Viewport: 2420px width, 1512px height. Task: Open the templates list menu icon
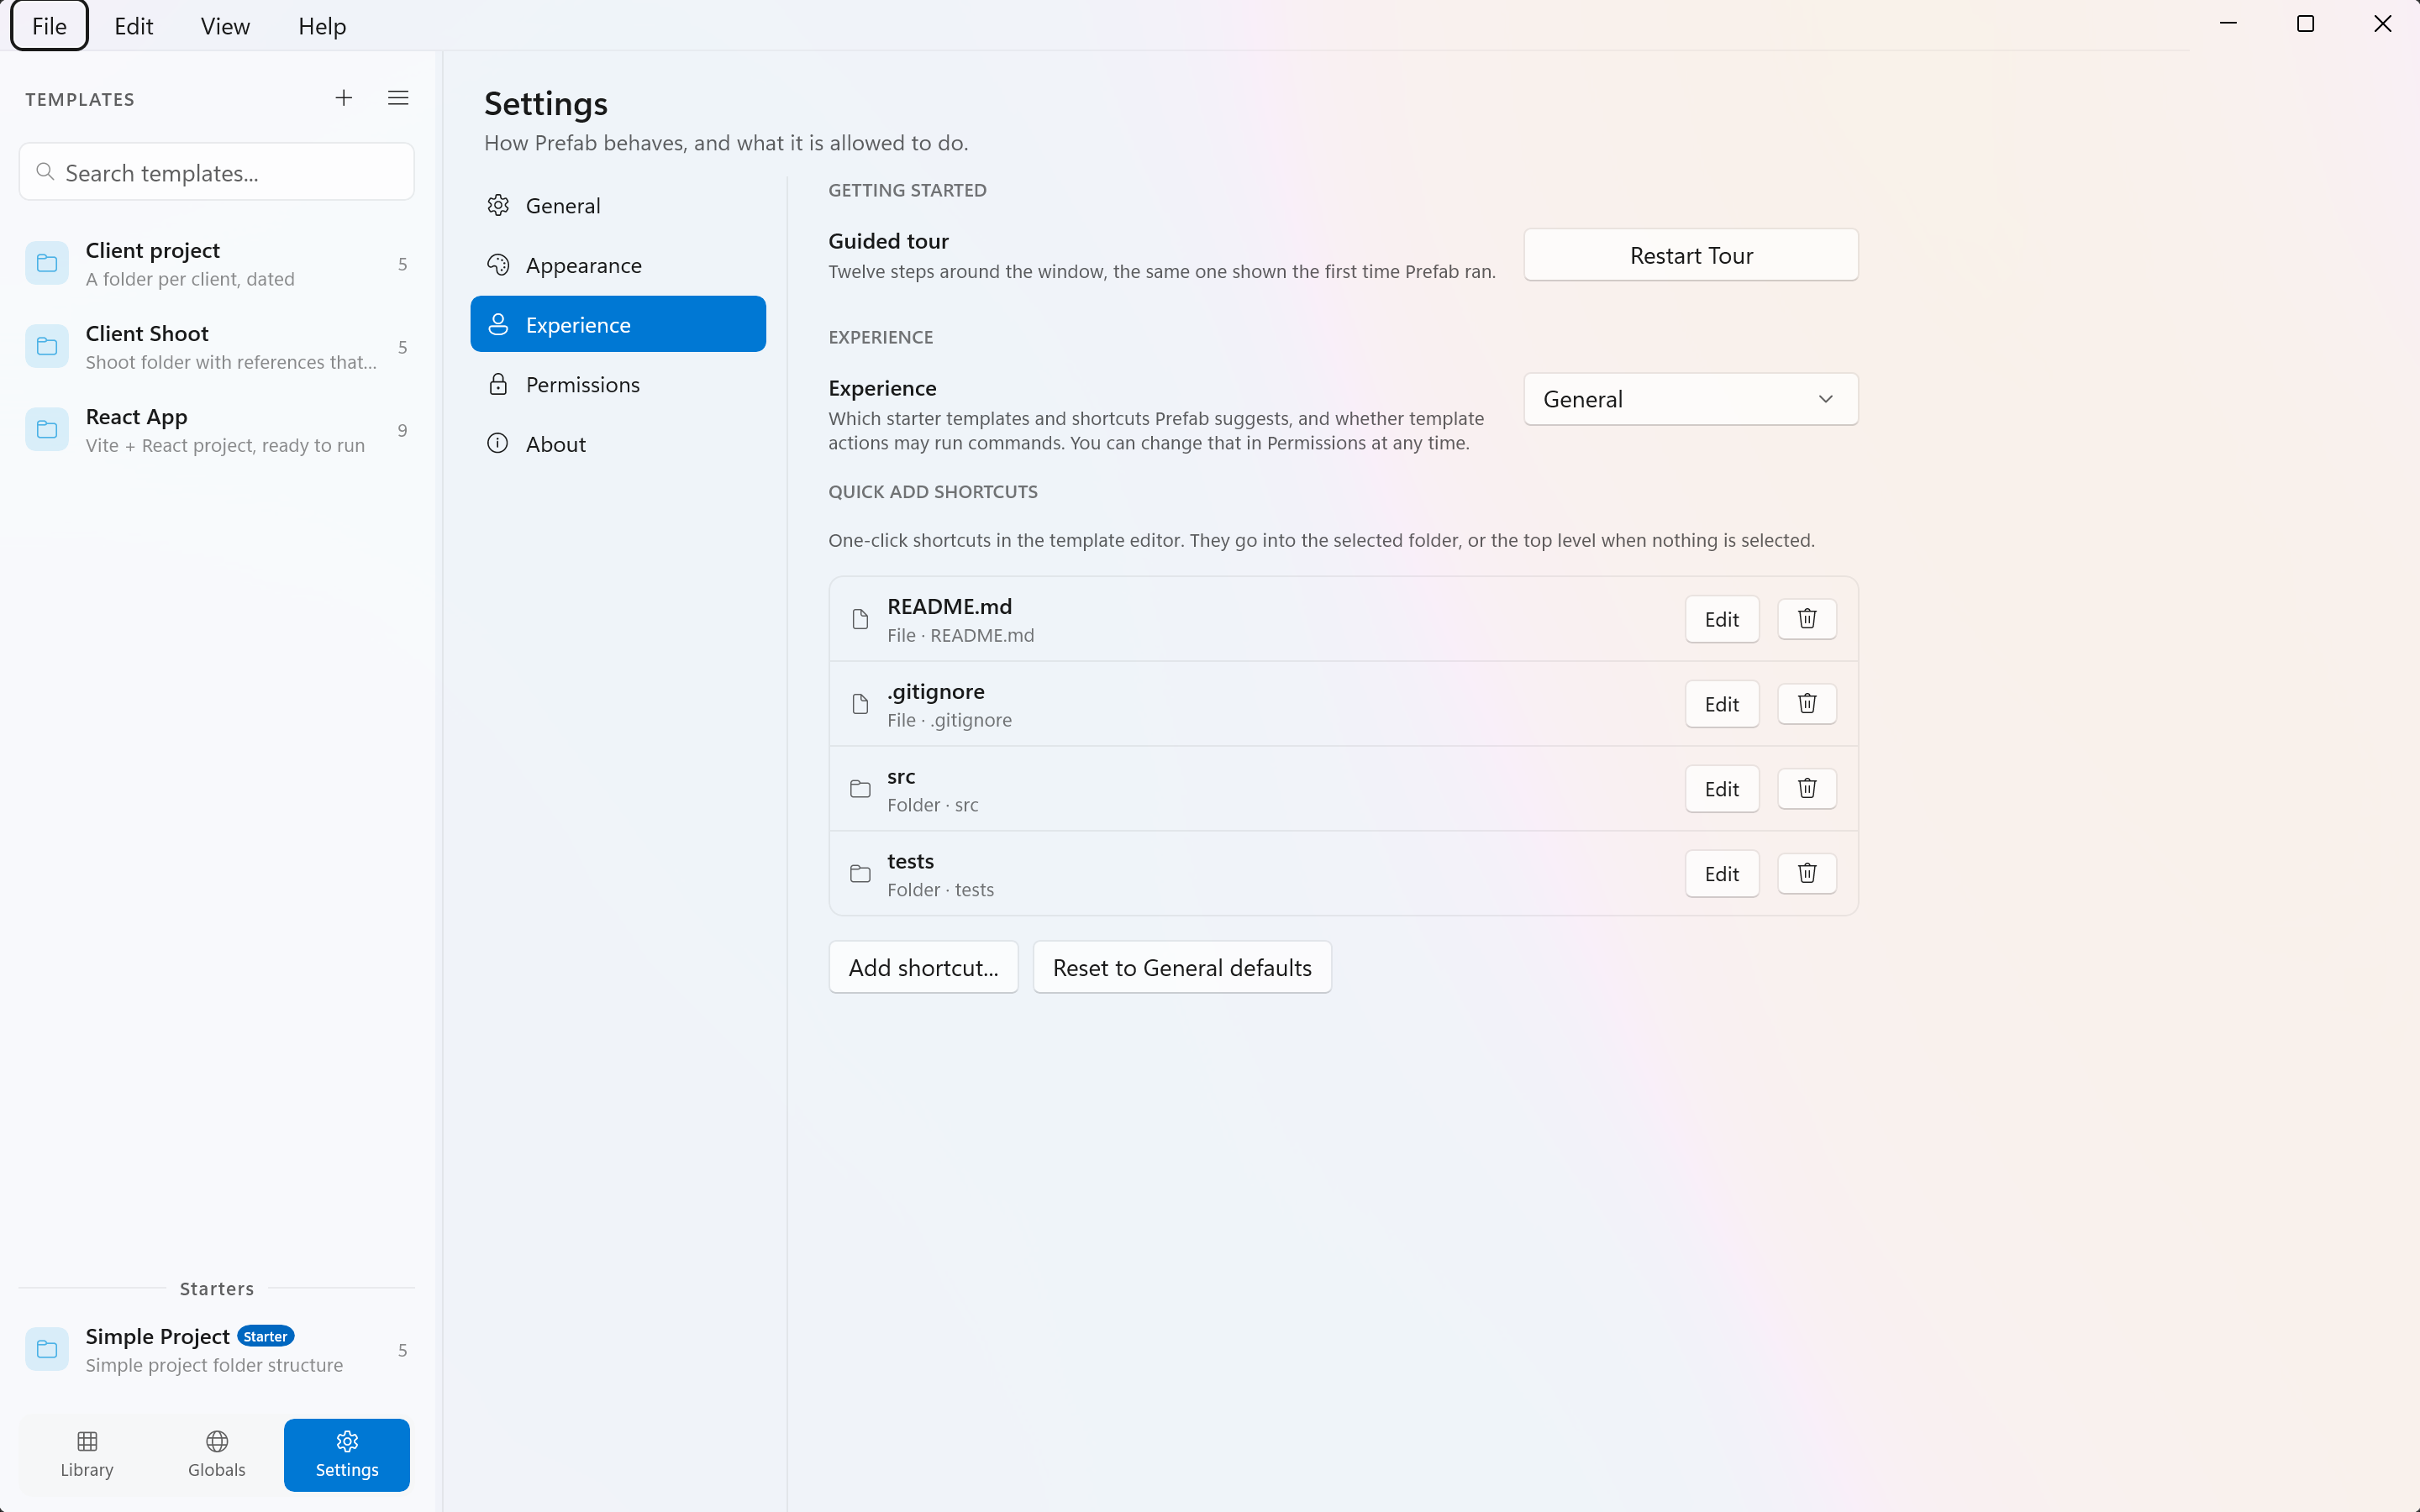pos(398,98)
